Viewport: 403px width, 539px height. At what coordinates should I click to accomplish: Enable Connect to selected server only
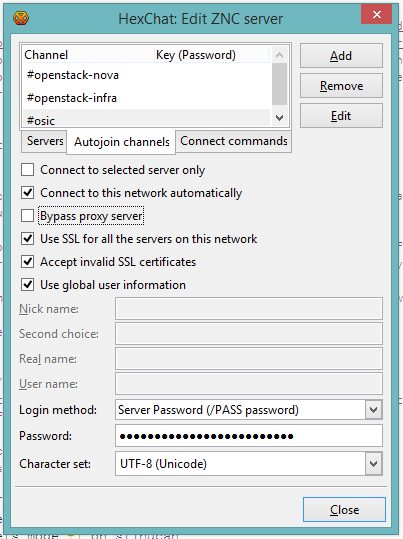28,170
